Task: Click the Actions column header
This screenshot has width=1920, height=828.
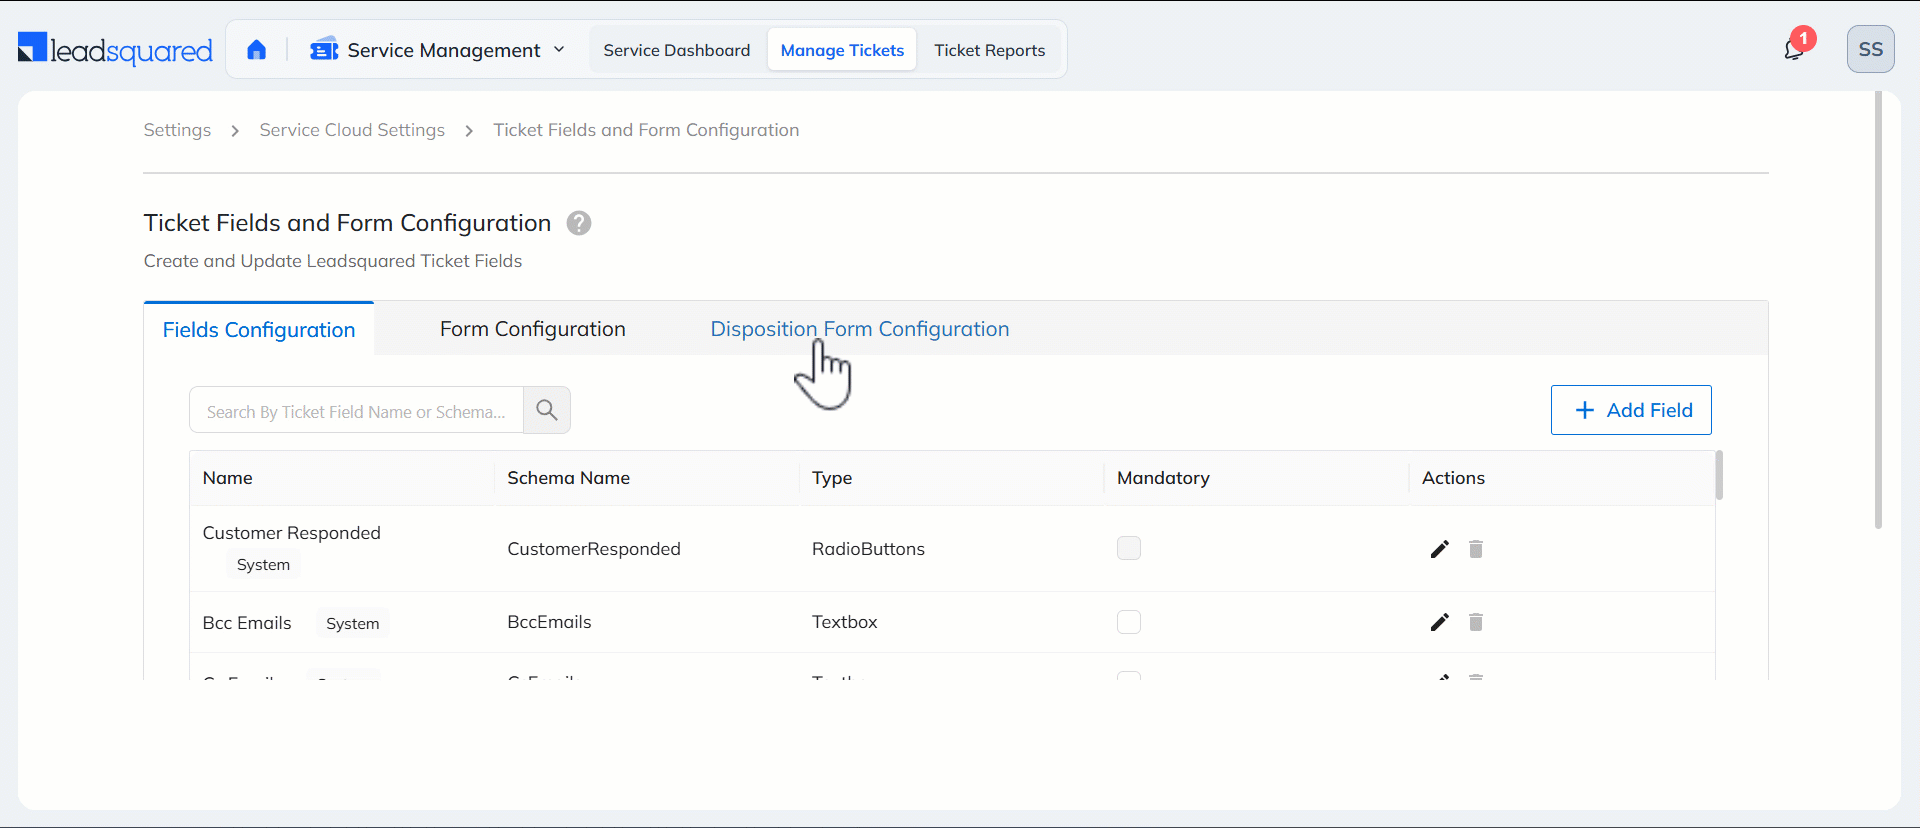Action: pos(1453,478)
